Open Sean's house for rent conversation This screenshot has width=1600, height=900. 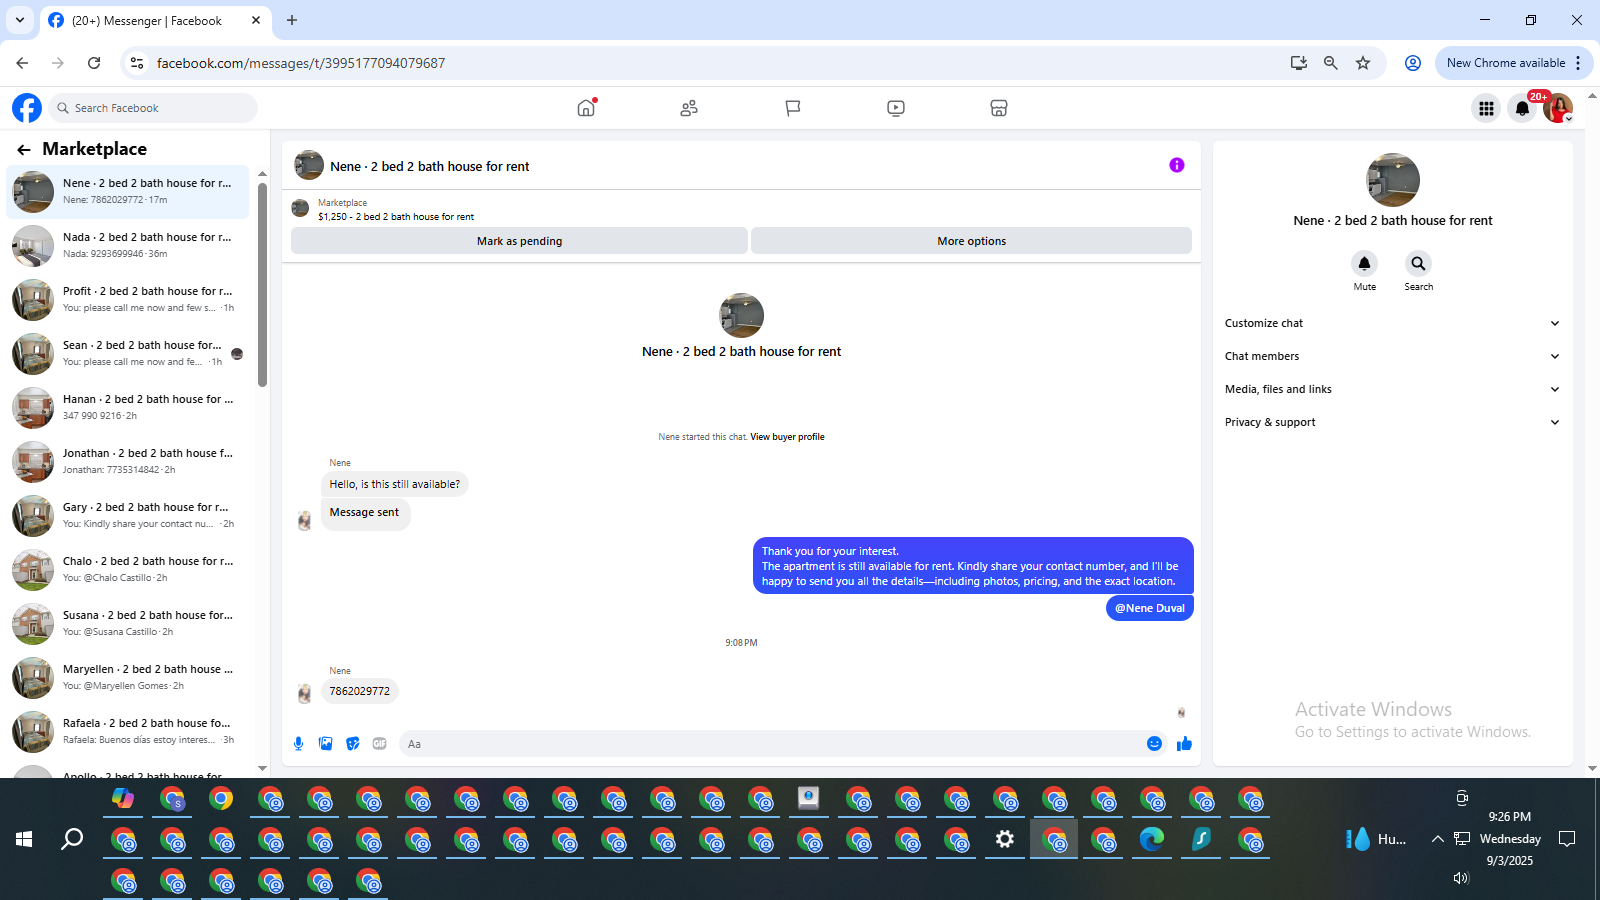coord(128,353)
